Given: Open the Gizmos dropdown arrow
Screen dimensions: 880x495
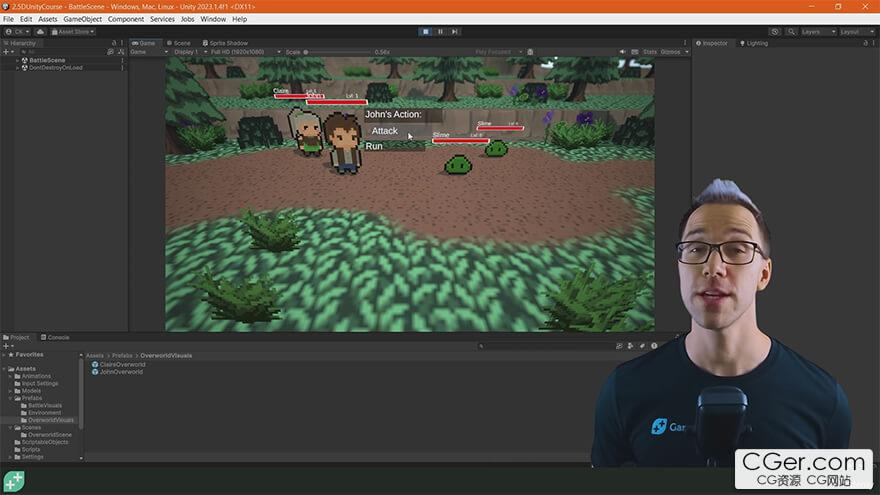Looking at the screenshot, I should coord(686,52).
